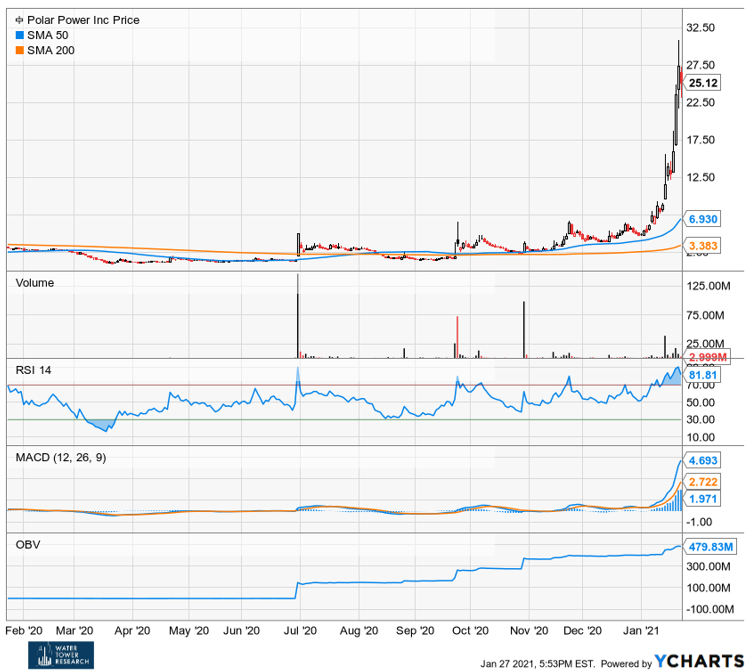The image size is (752, 672).
Task: Click the 22.50 price axis label
Action: (x=700, y=103)
